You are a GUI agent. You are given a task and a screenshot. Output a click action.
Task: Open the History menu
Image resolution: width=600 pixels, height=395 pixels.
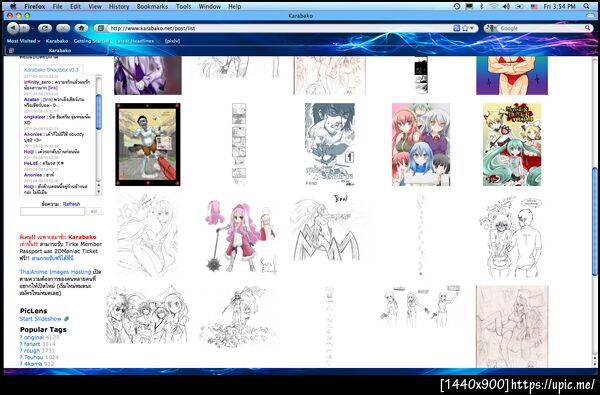(119, 7)
